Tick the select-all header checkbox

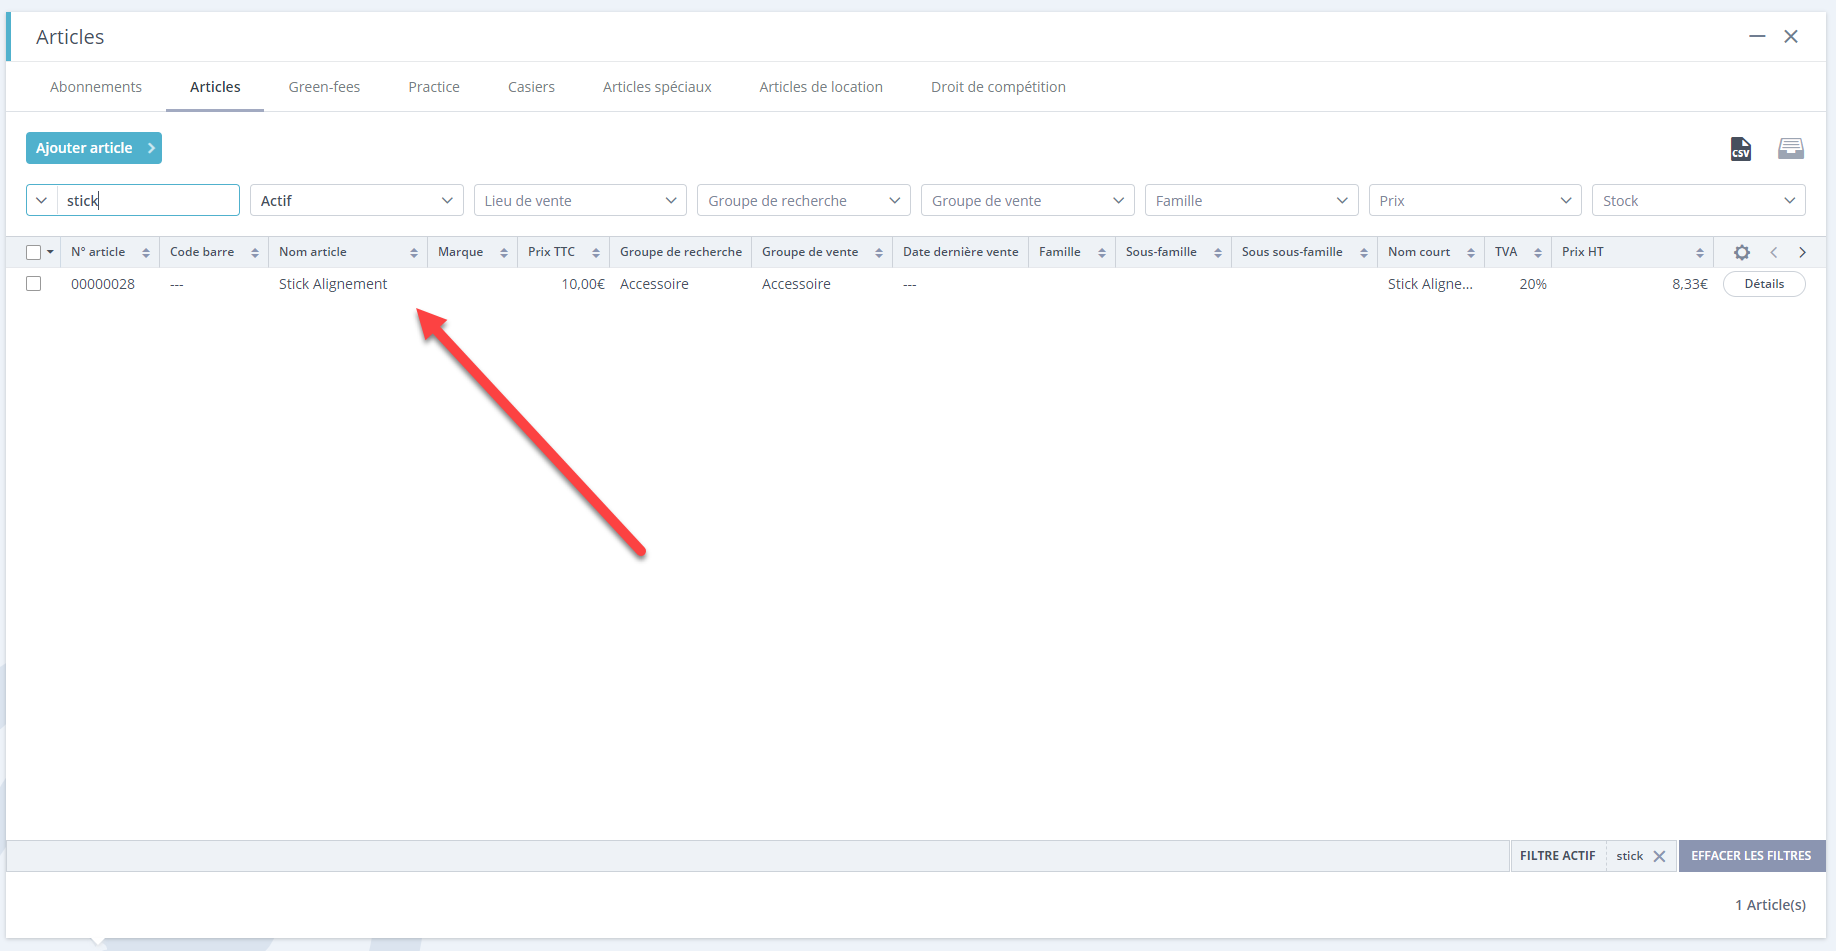34,253
